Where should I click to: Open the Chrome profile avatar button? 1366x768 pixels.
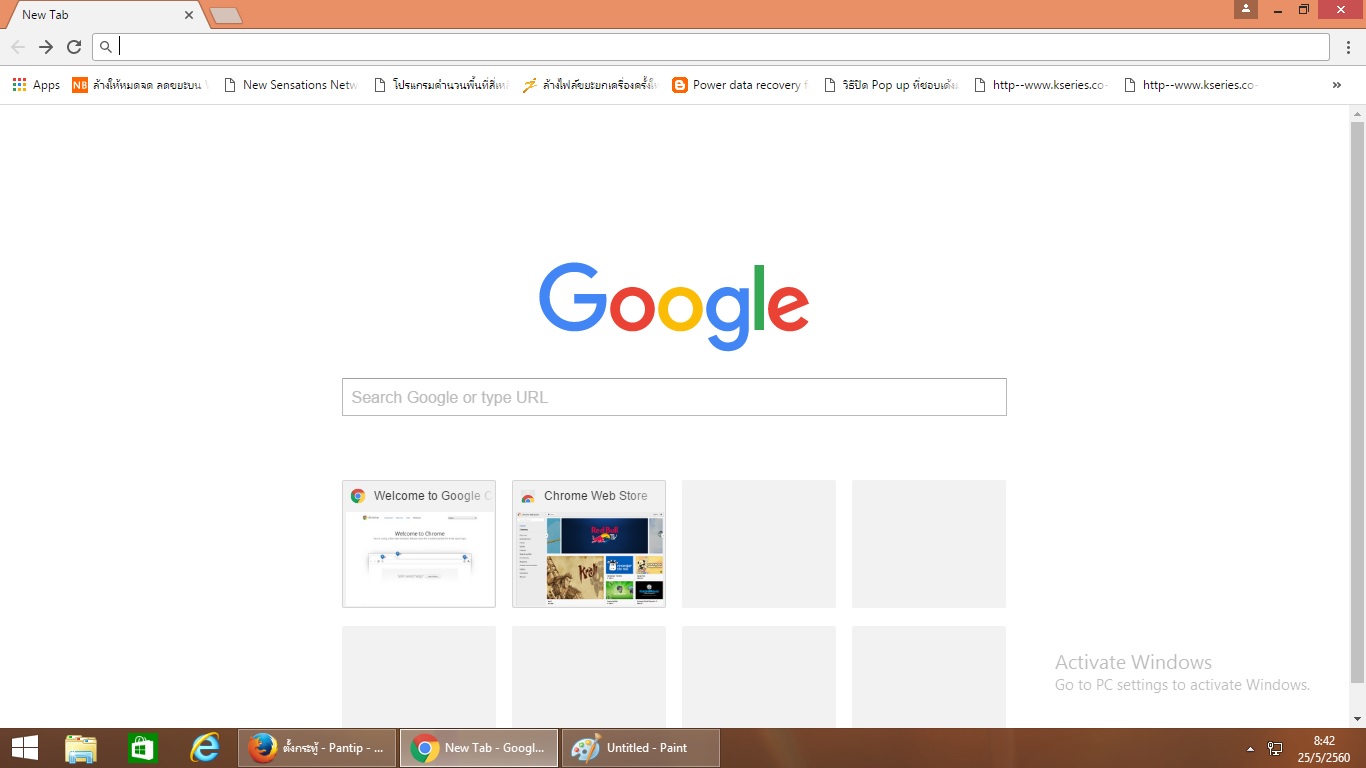click(1246, 9)
